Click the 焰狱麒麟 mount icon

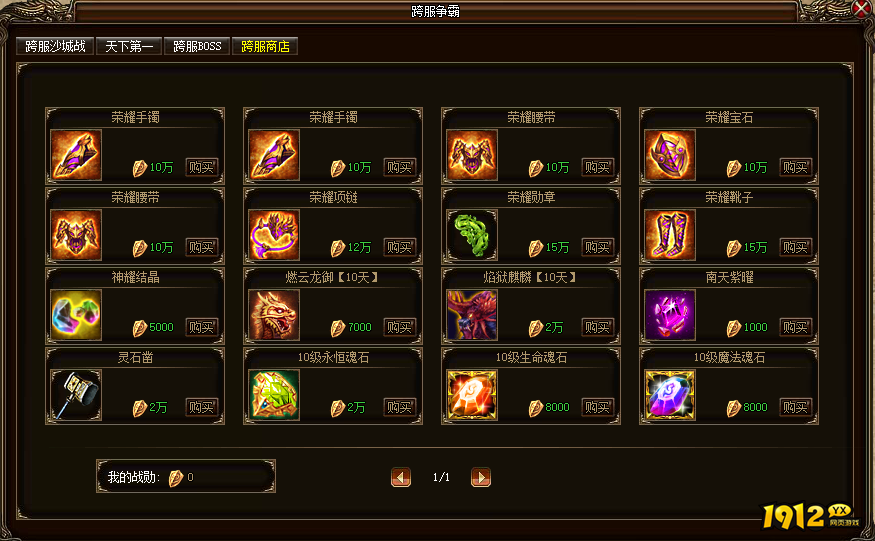tap(472, 315)
